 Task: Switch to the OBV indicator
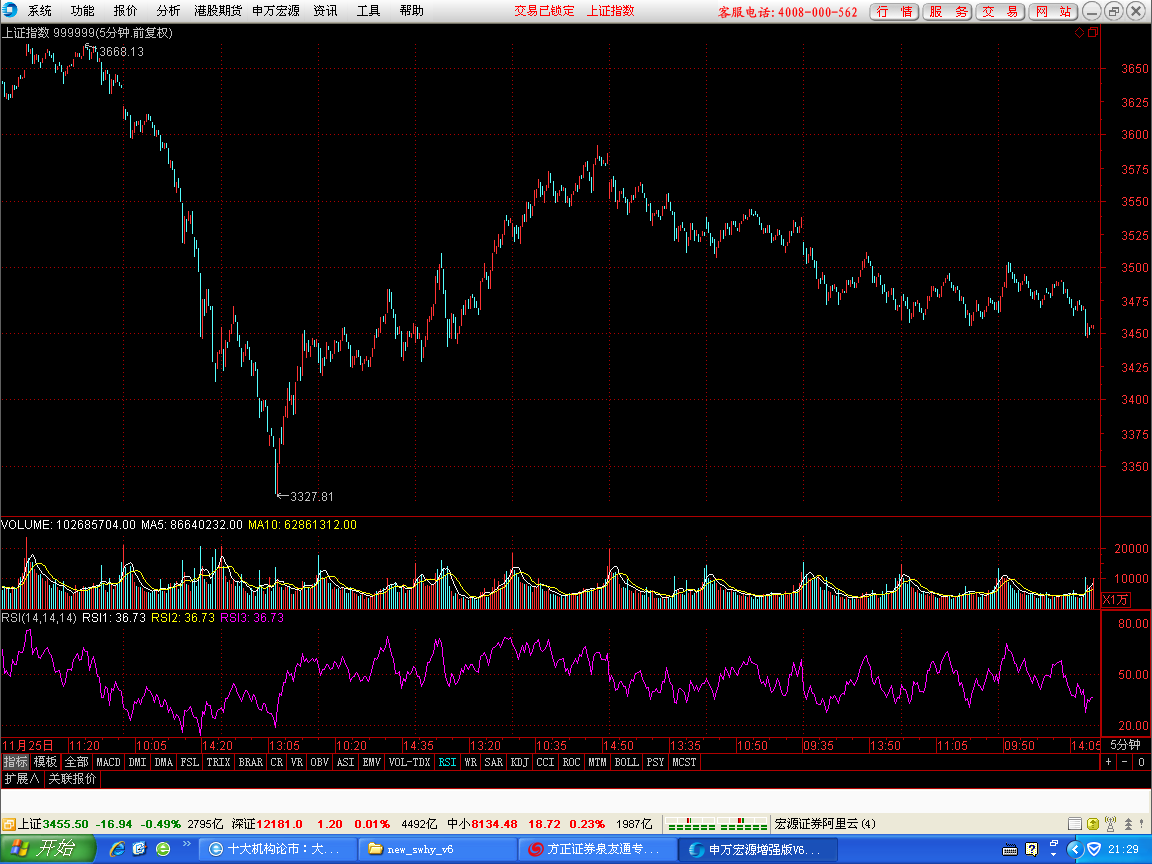320,762
